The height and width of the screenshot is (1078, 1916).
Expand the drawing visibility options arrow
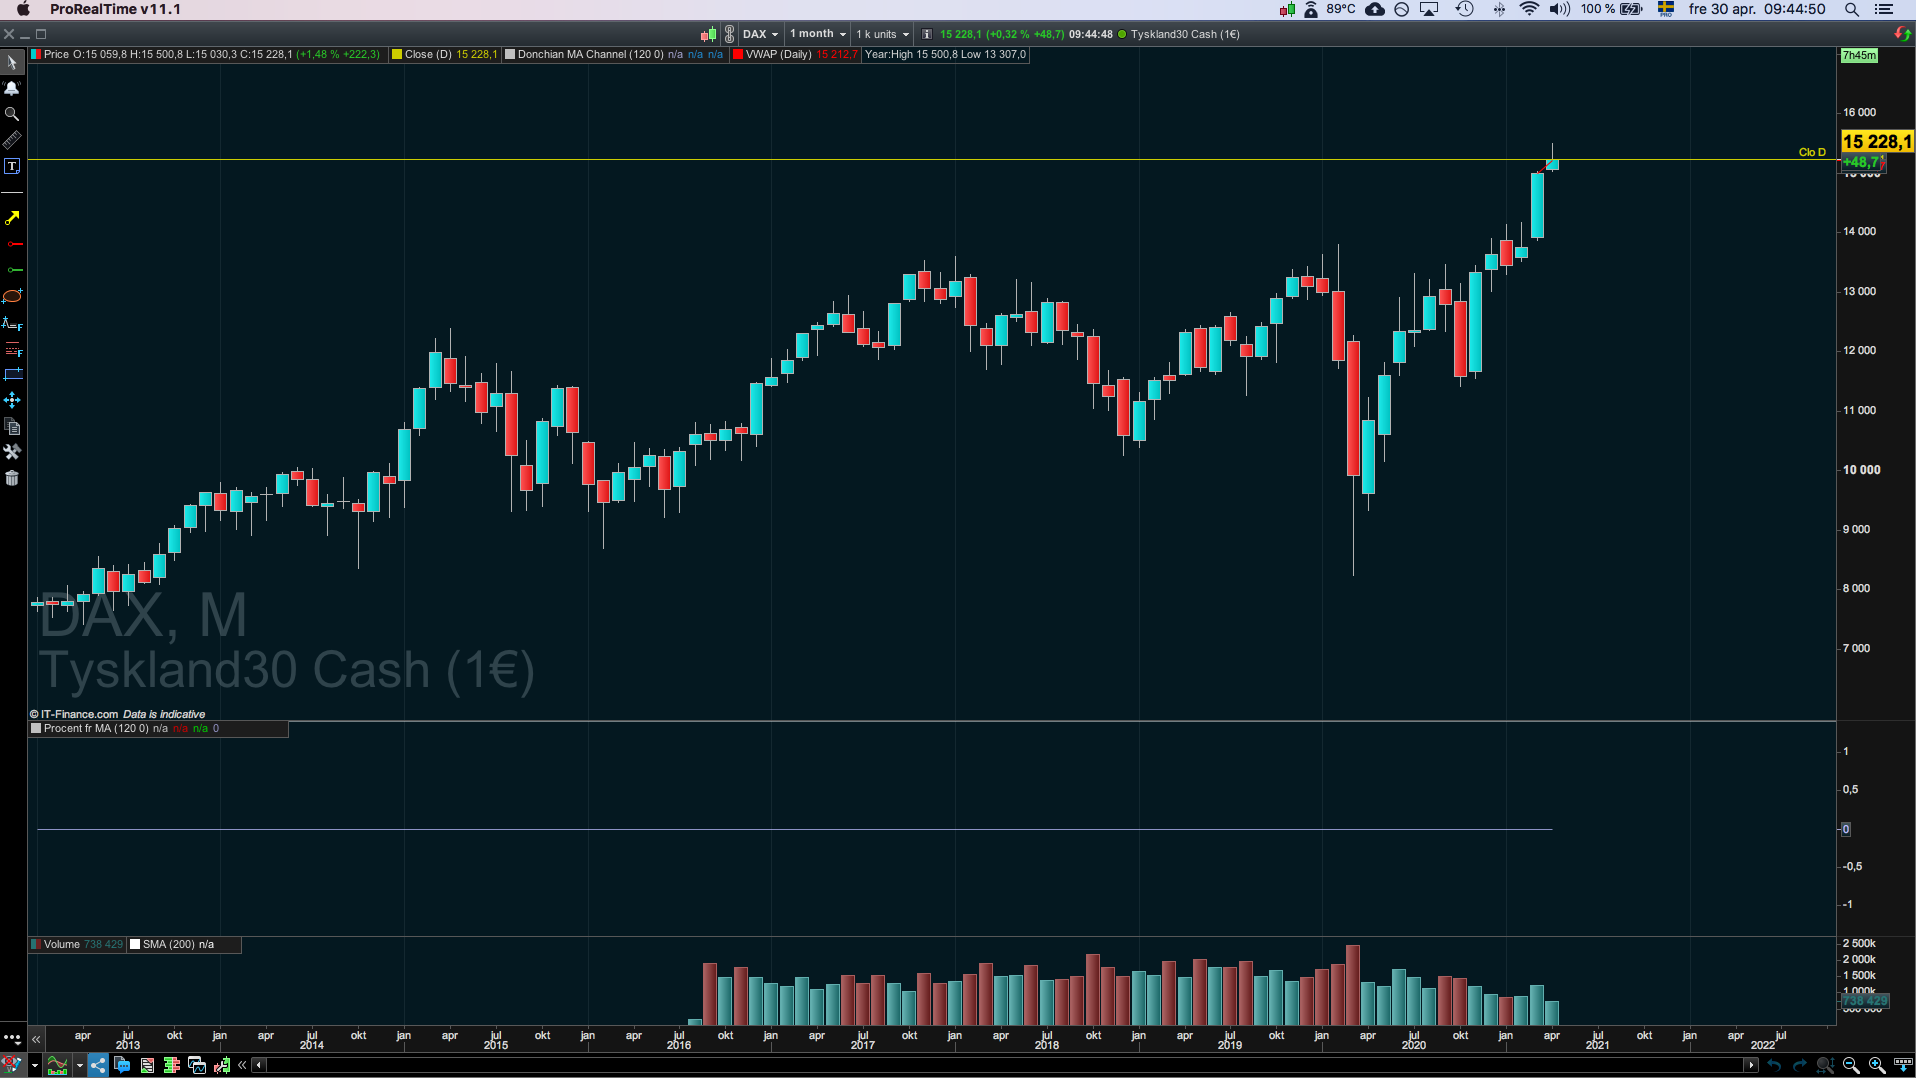[x=34, y=1065]
